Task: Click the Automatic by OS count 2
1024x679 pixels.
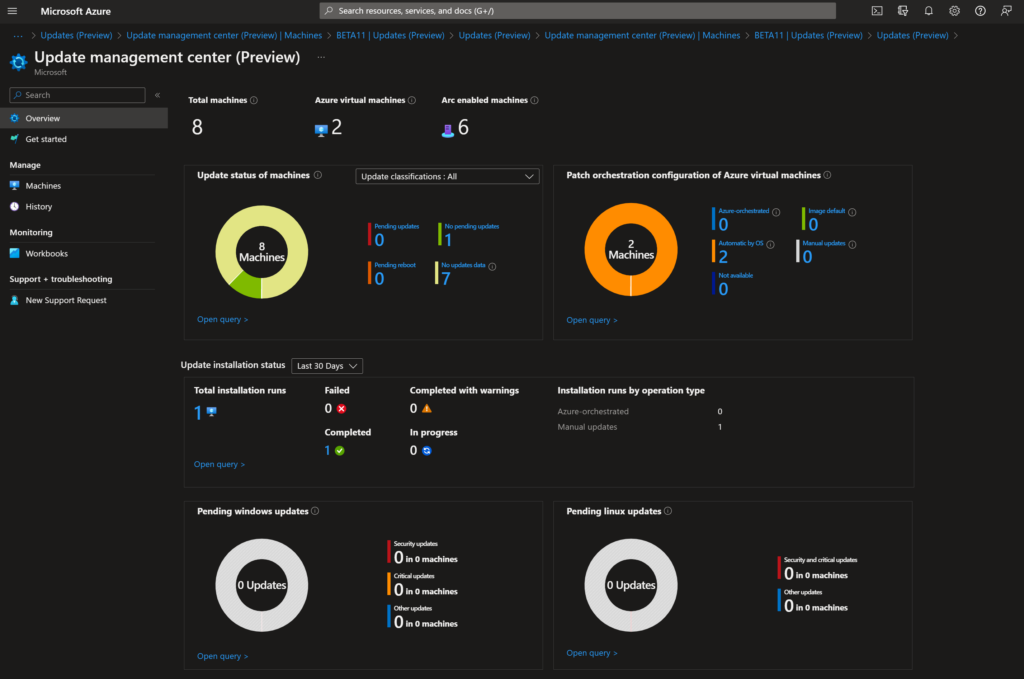Action: [x=723, y=257]
